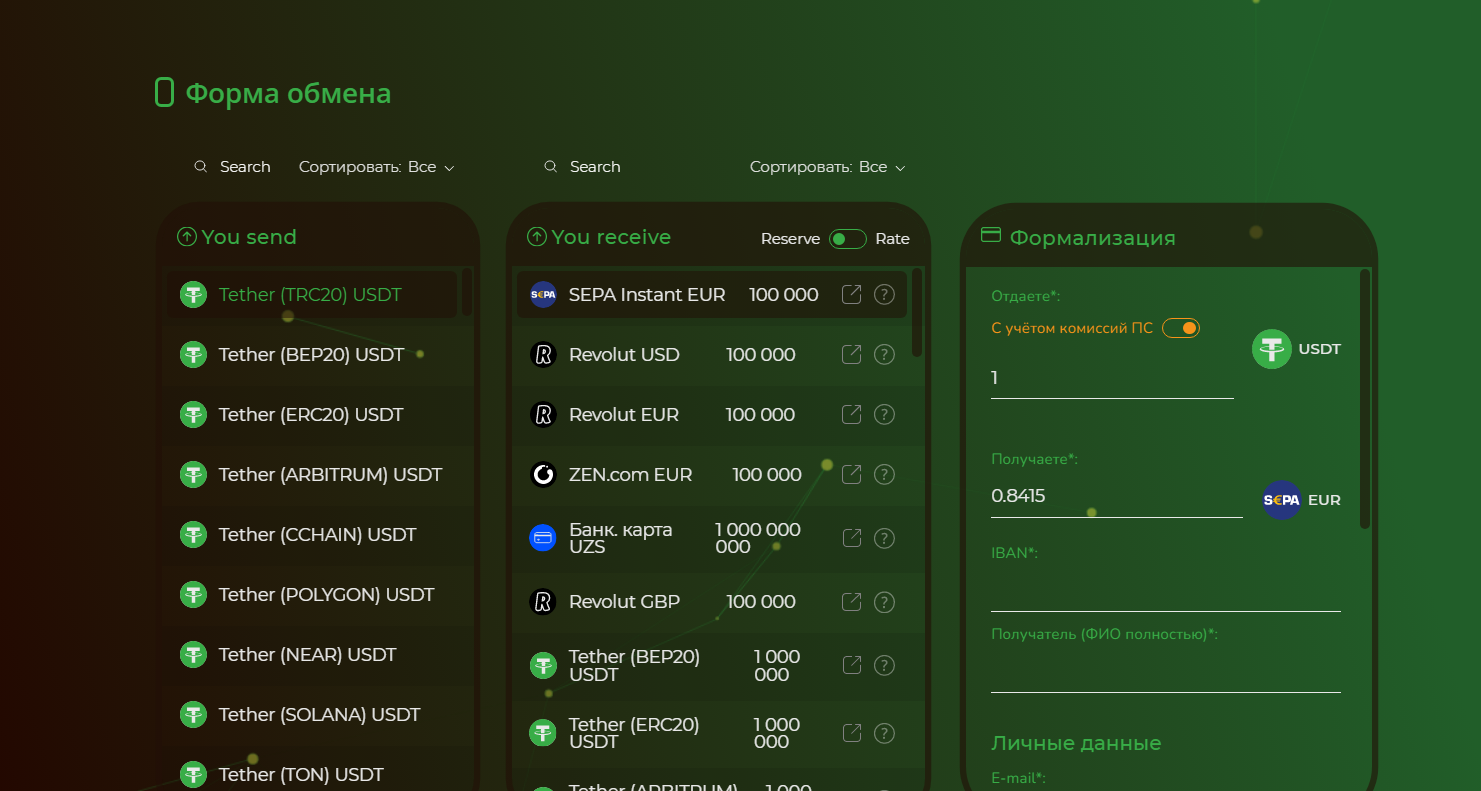Select Revolut EUR to receive
1481x791 pixels.
(718, 414)
